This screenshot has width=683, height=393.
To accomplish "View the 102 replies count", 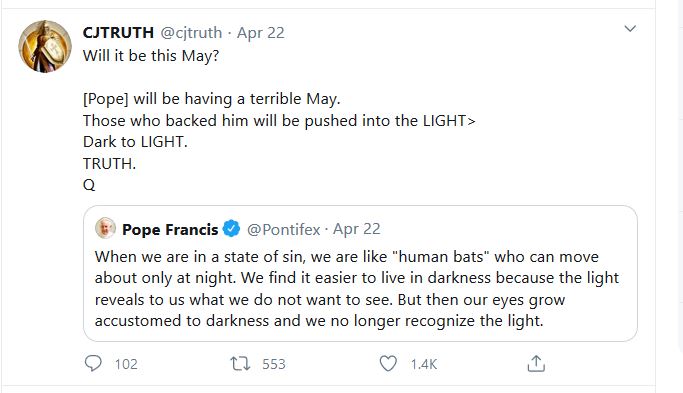I will 126,364.
